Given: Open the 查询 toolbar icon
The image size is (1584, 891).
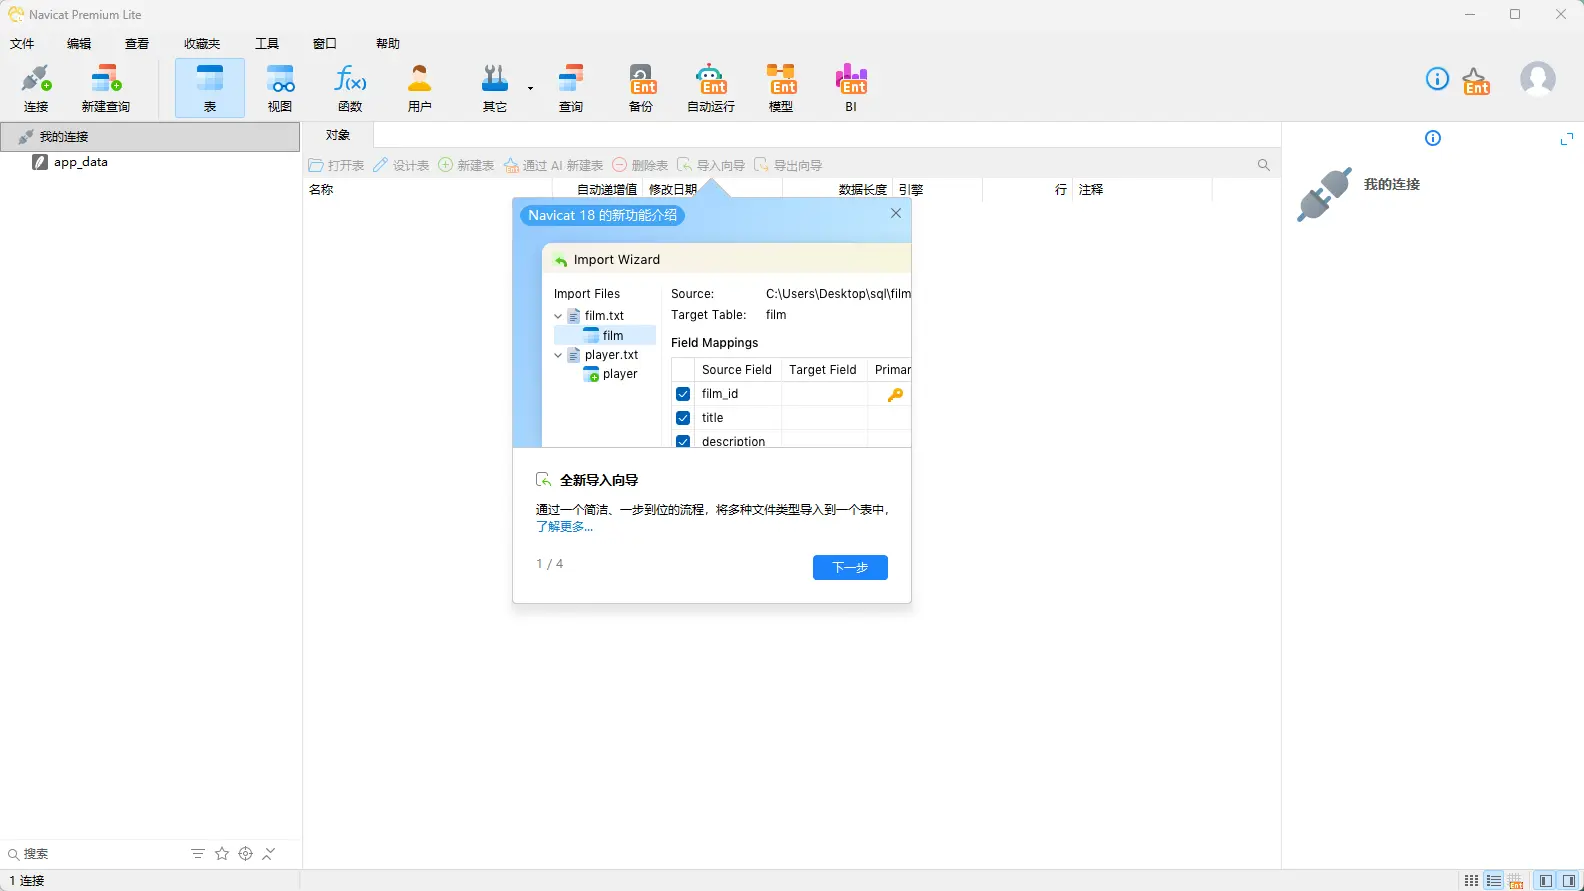Looking at the screenshot, I should [x=571, y=88].
